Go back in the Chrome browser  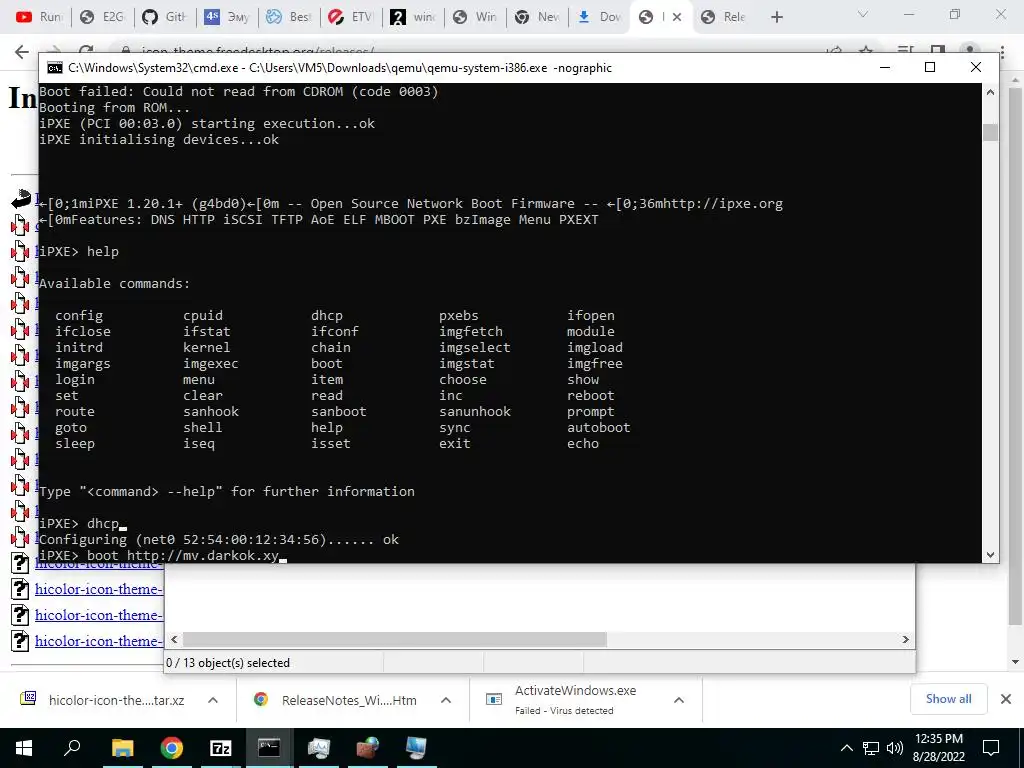coord(22,52)
